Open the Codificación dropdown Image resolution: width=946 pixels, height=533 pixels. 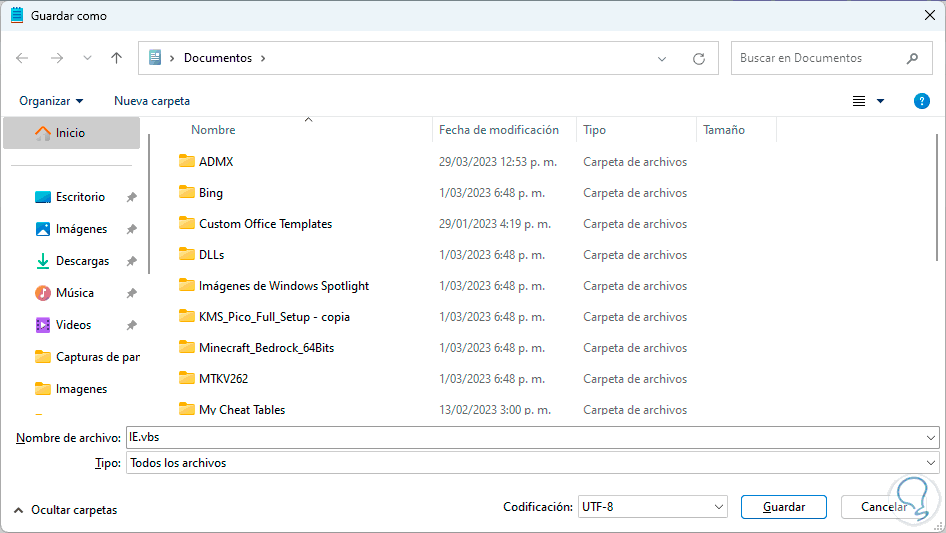point(652,507)
